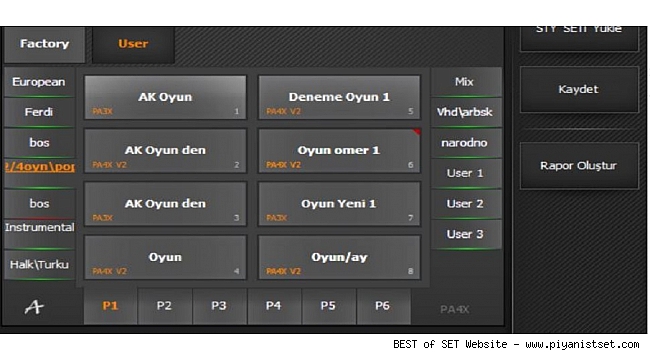Switch to the Factory tab
The width and height of the screenshot is (650, 360).
[x=44, y=44]
